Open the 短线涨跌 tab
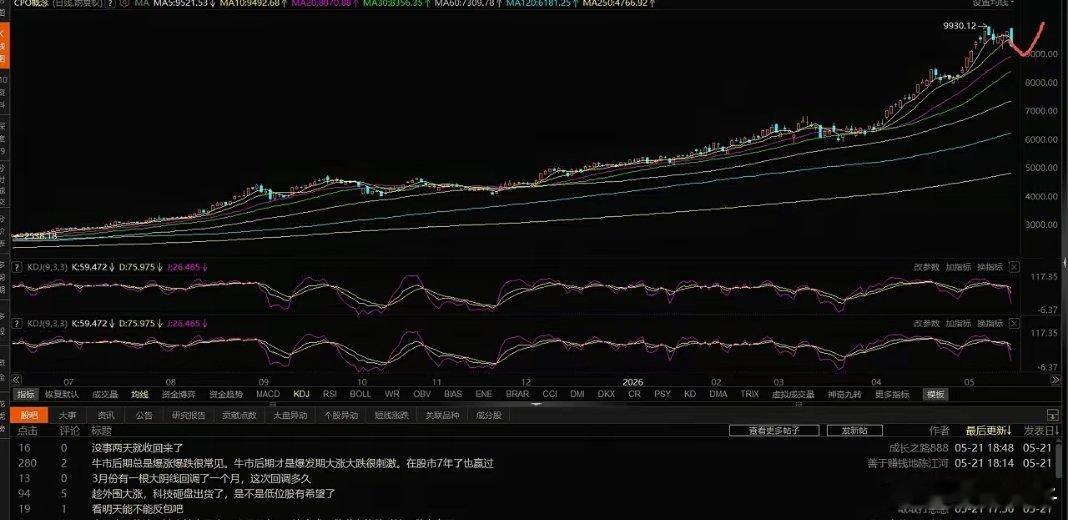 392,414
